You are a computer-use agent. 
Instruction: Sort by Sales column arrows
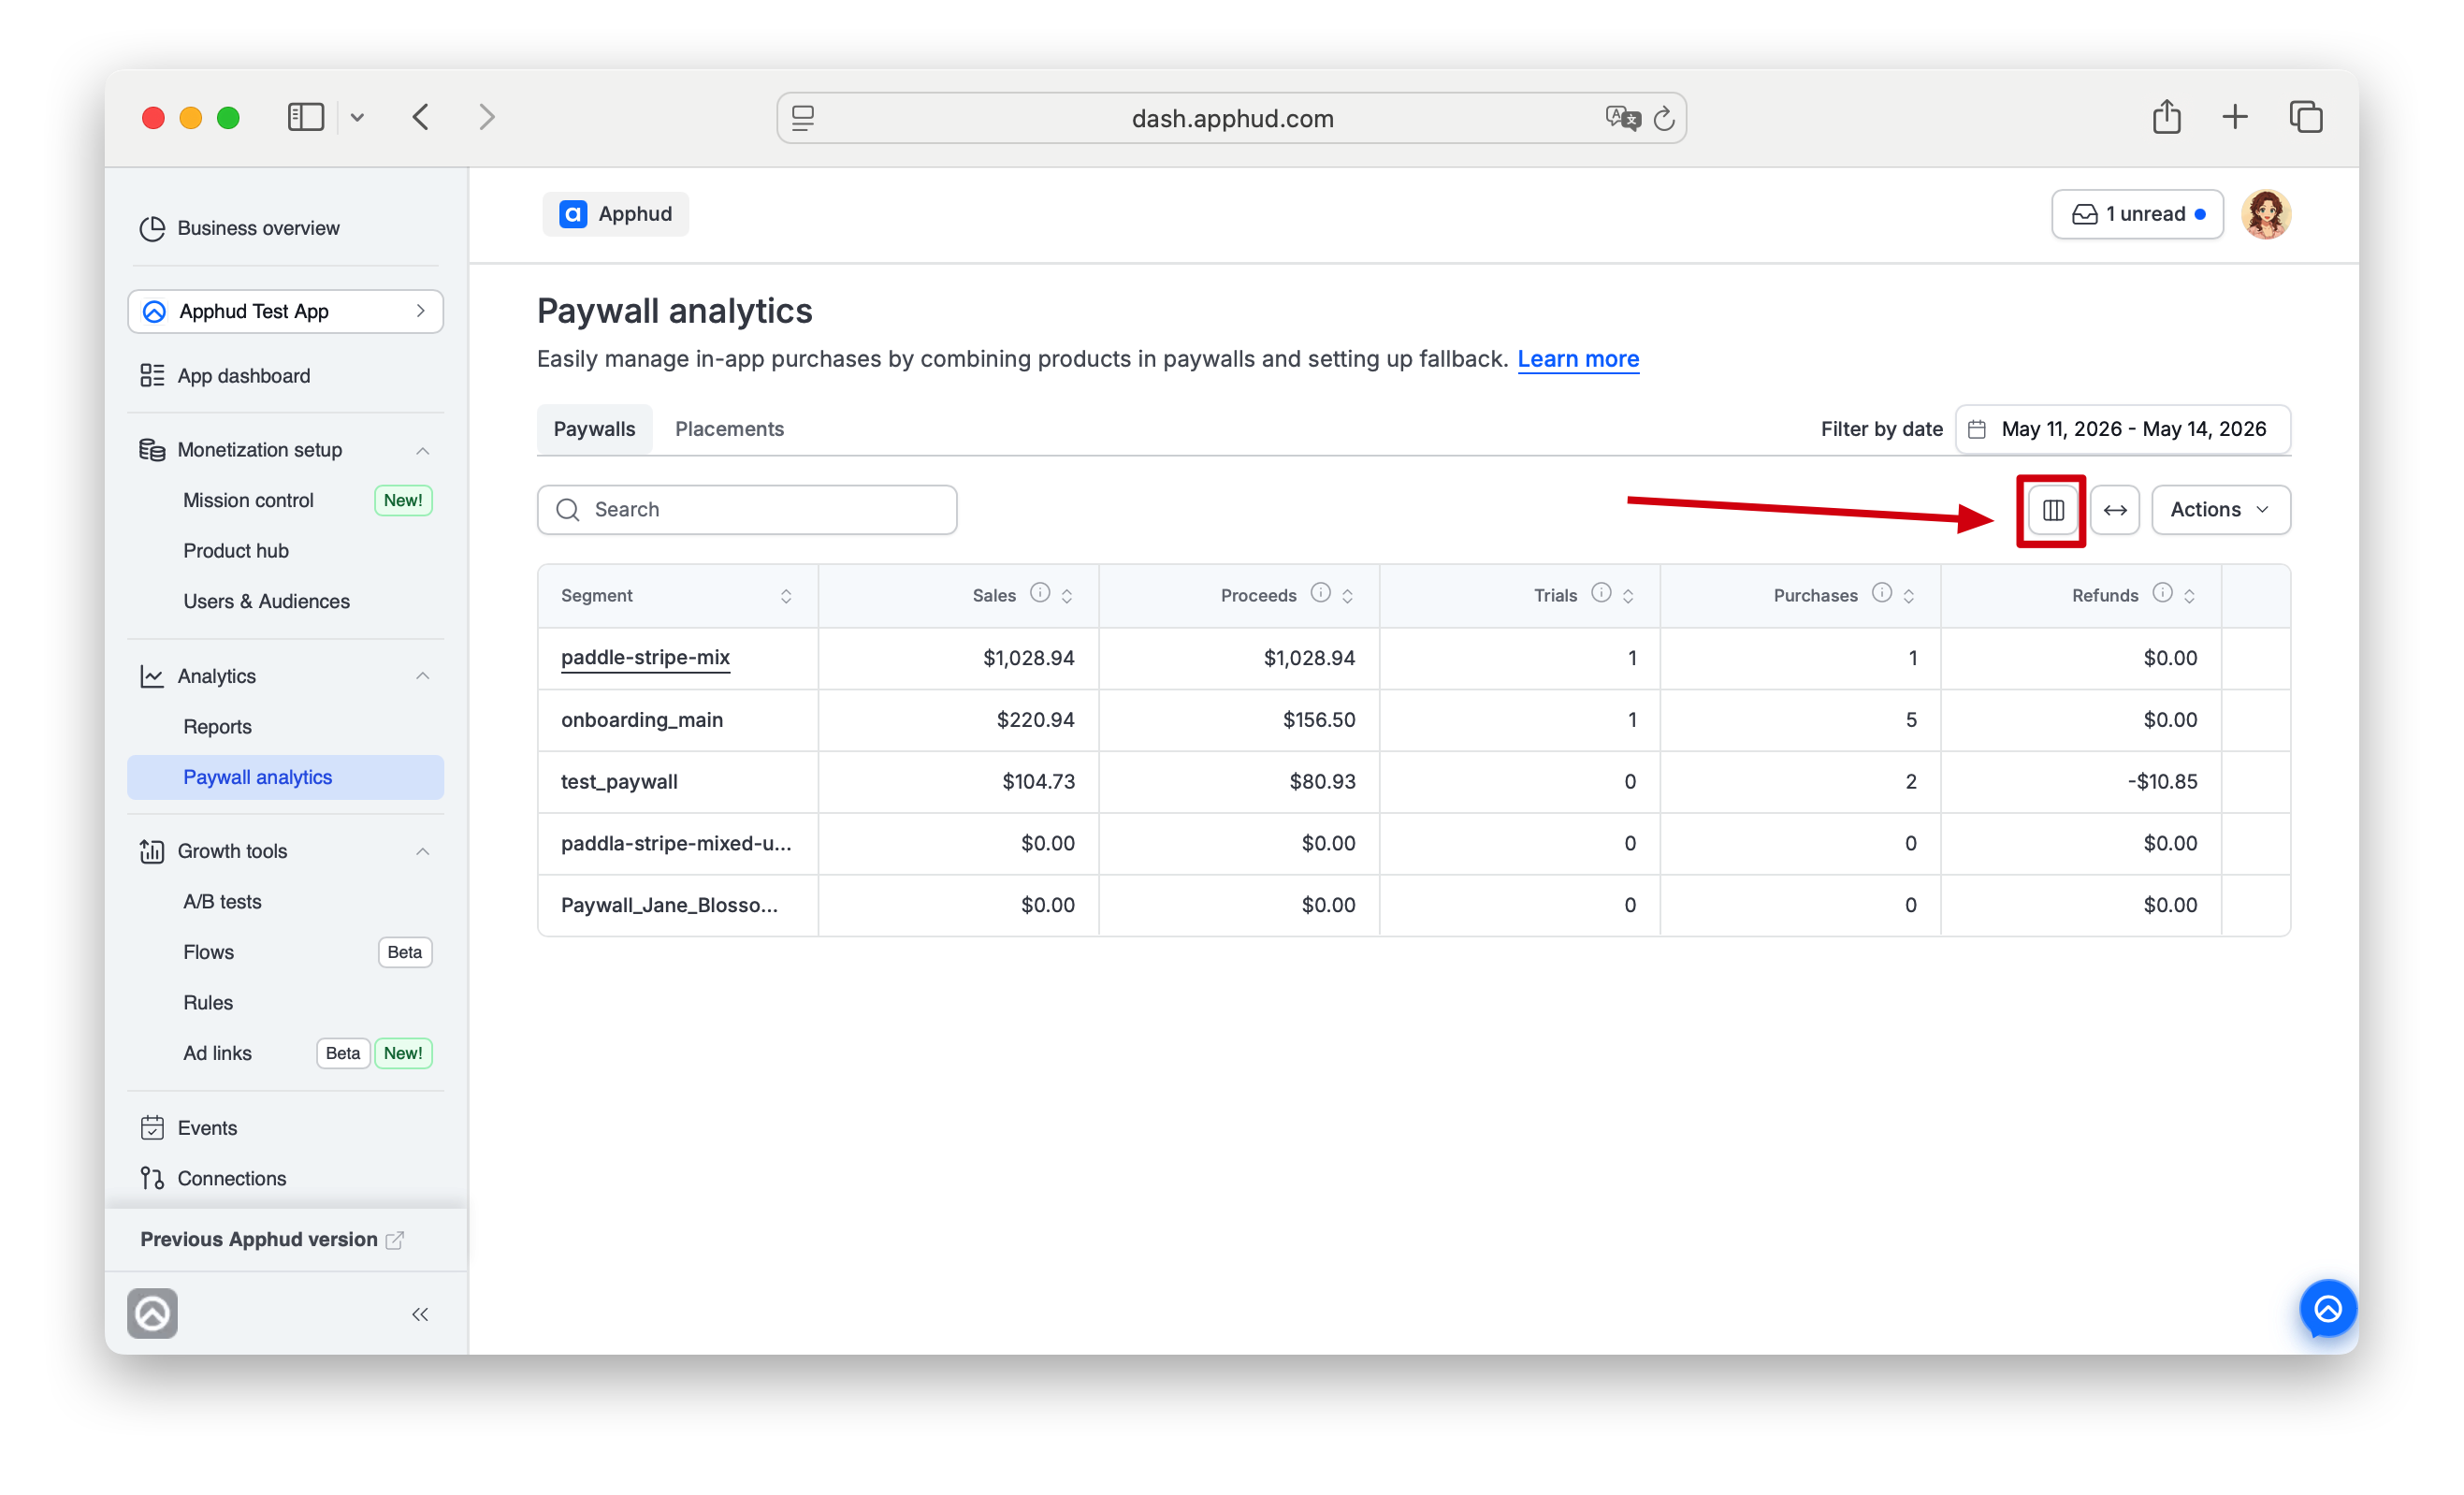1066,596
